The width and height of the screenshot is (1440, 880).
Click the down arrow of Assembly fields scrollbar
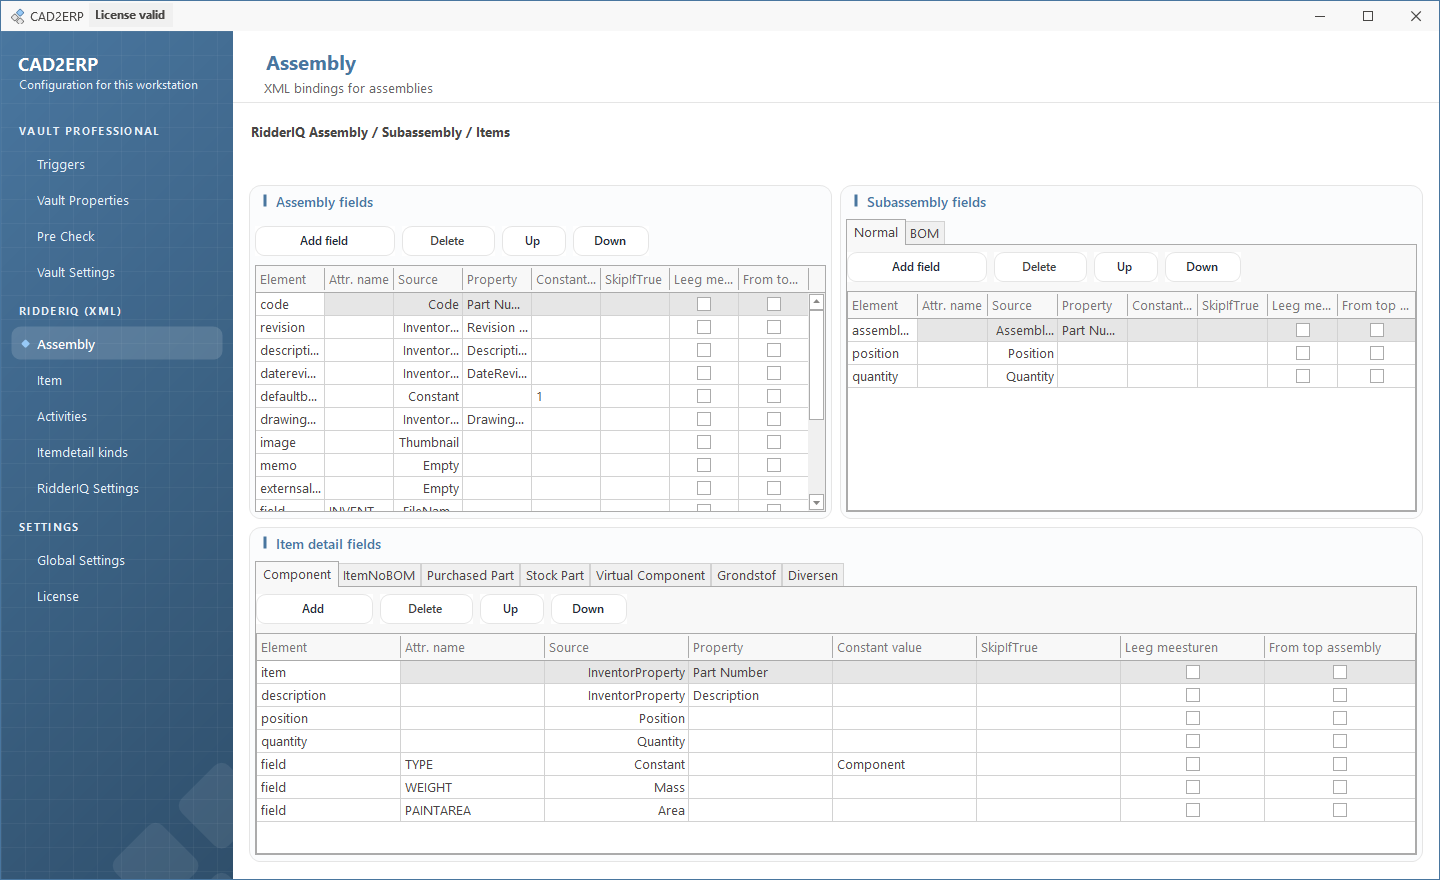817,503
